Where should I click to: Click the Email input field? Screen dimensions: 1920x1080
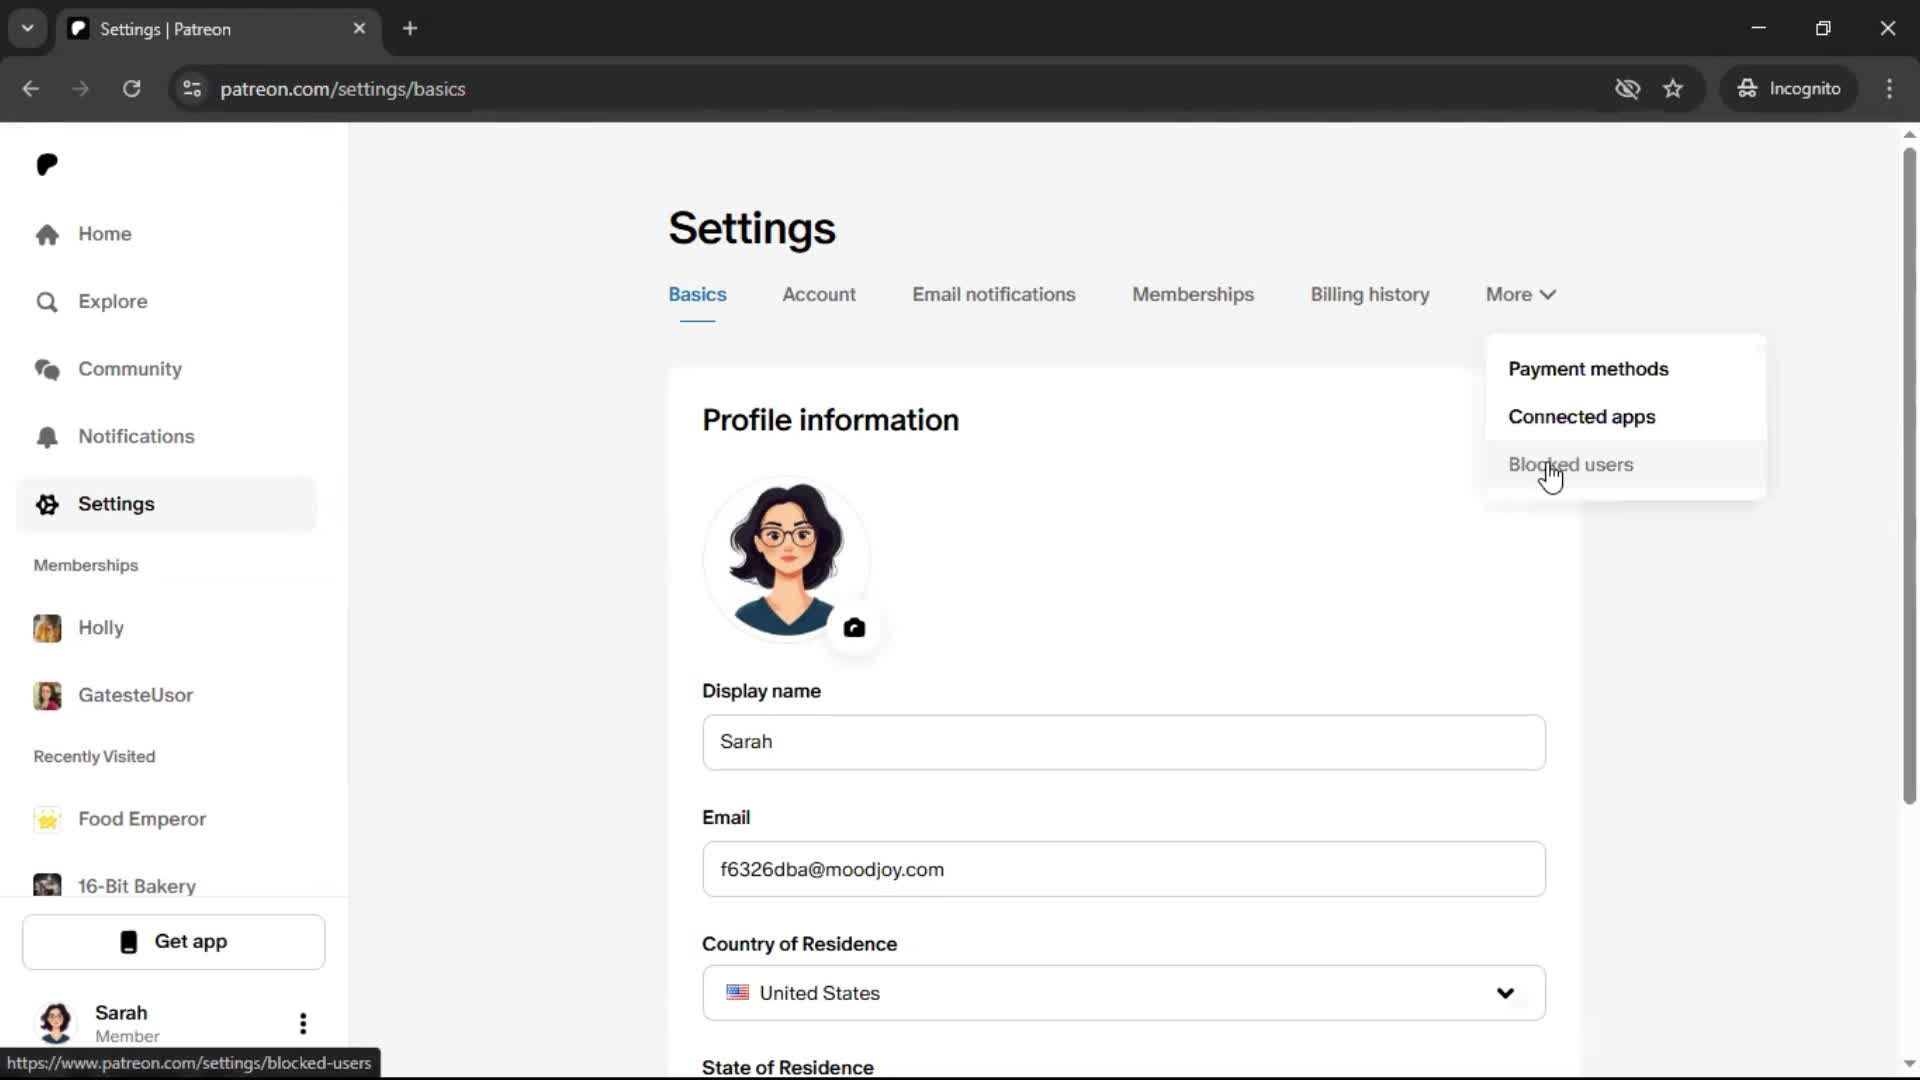(x=1124, y=869)
